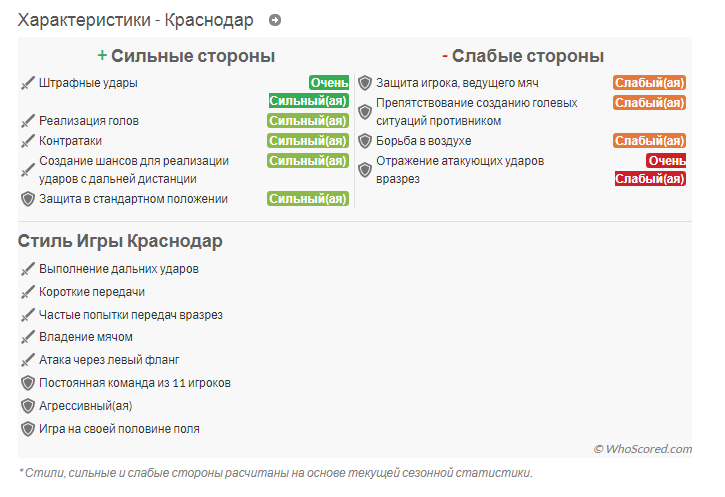Click Слабый(ая) badge for Защита игрока, ведущего мяч
The width and height of the screenshot is (725, 497).
point(650,83)
